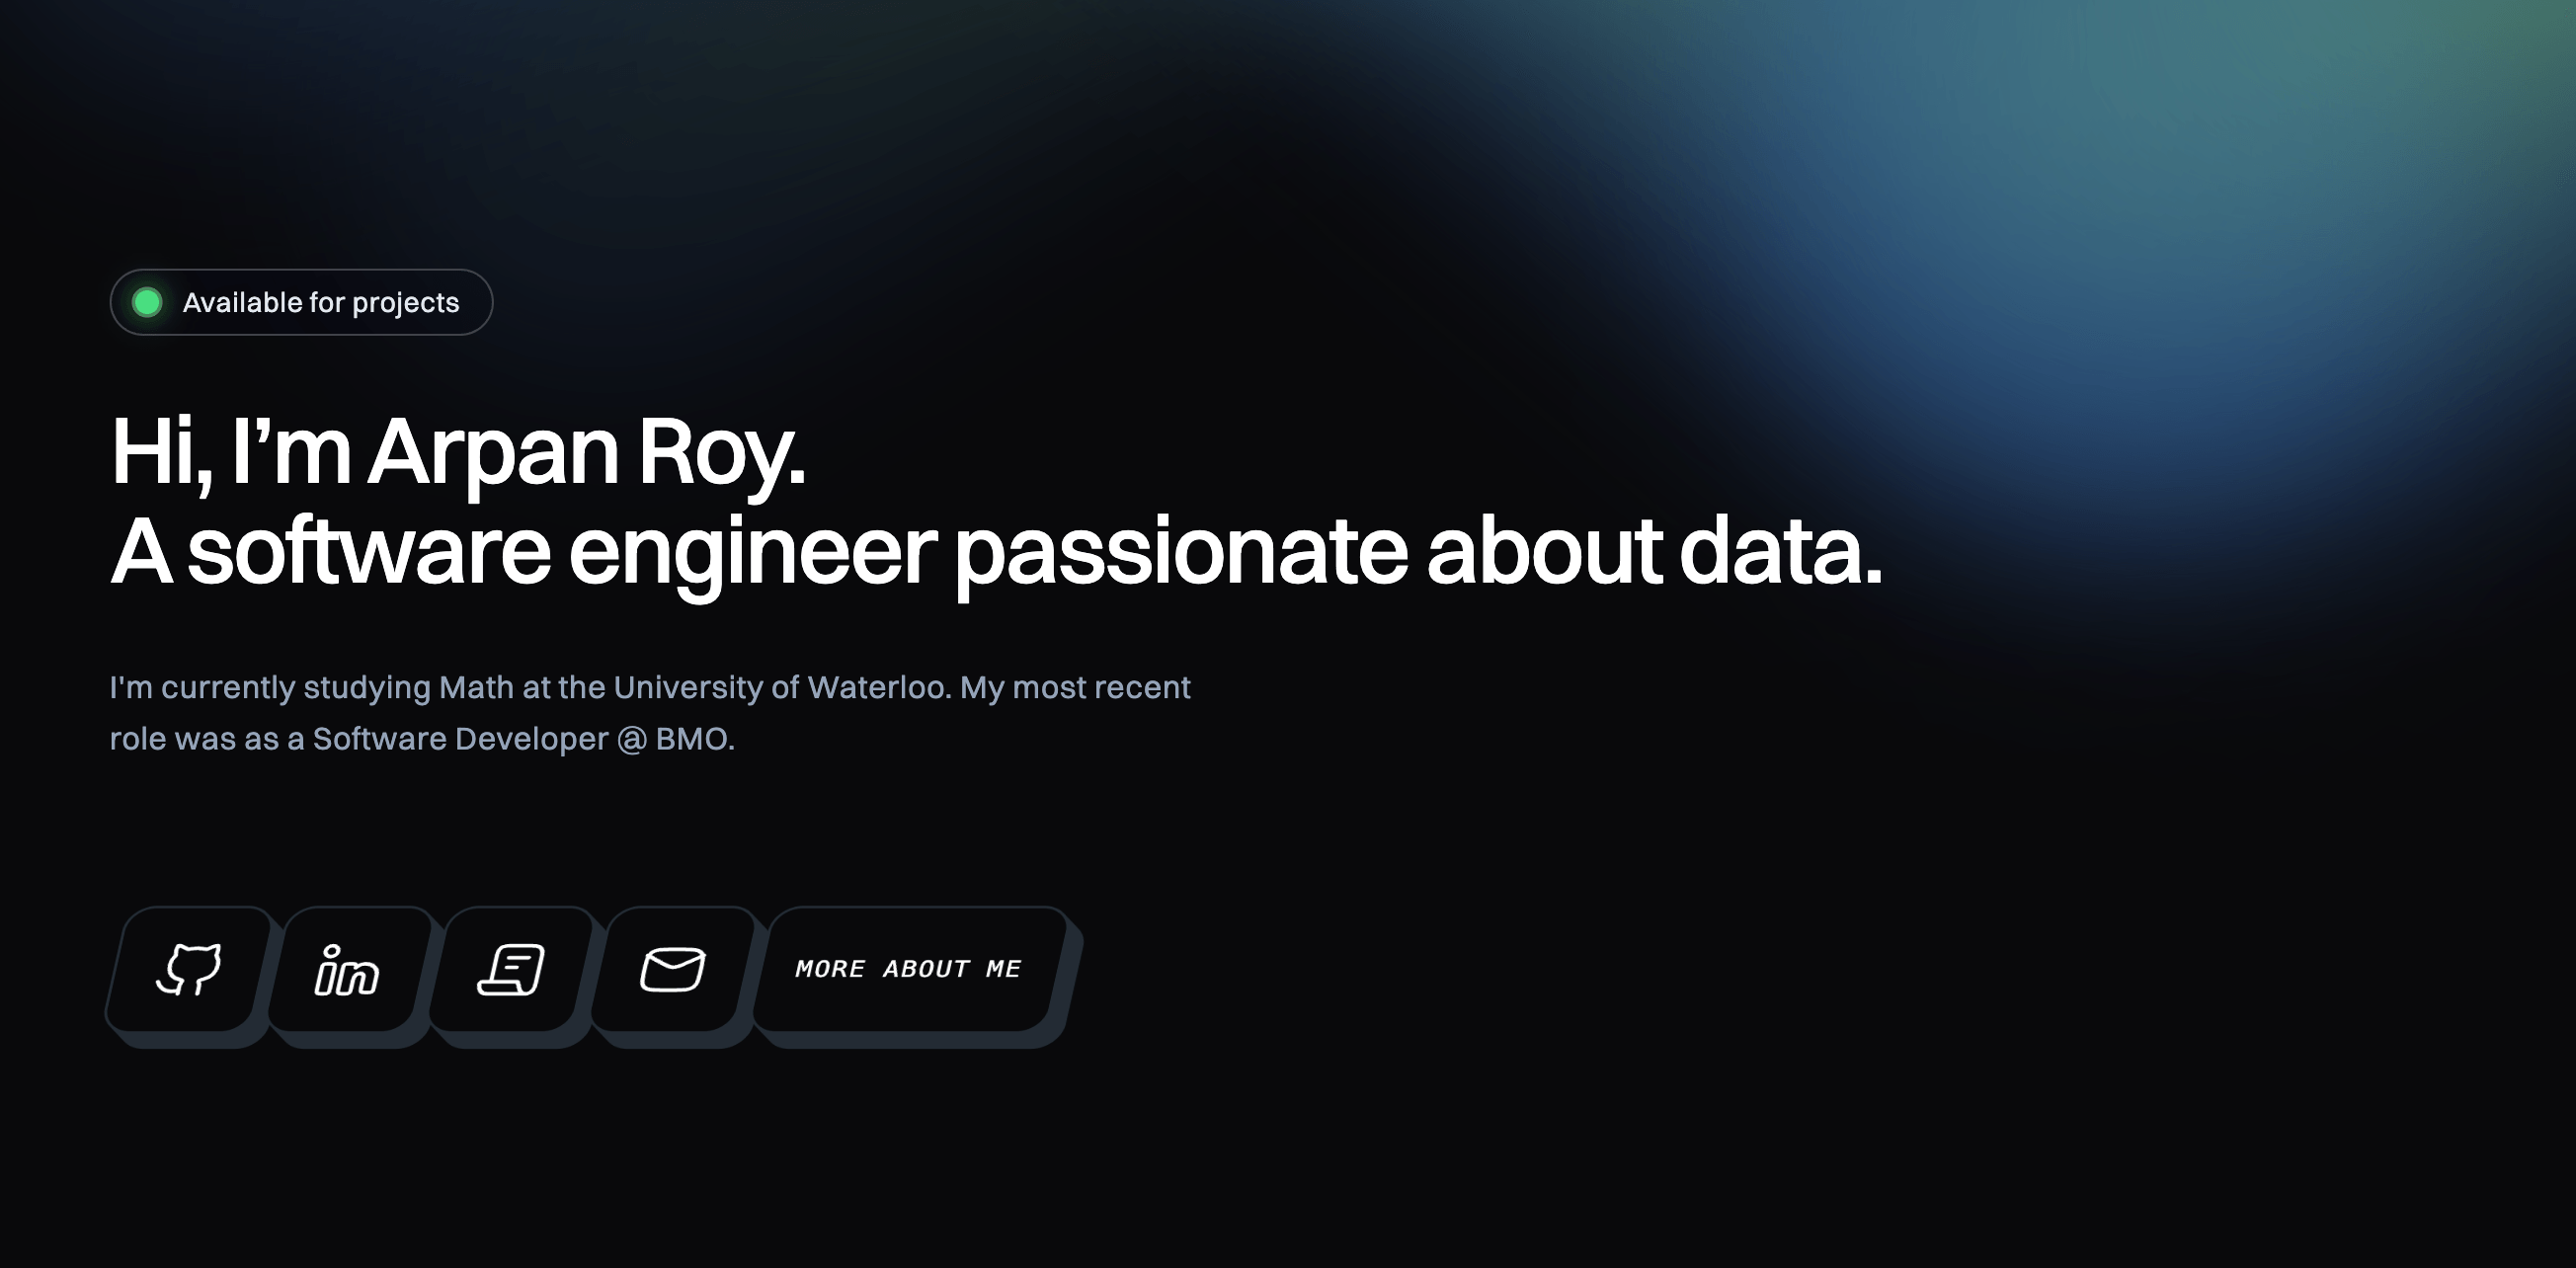The height and width of the screenshot is (1268, 2576).
Task: Click the word "passionate" in the tagline
Action: point(1180,551)
